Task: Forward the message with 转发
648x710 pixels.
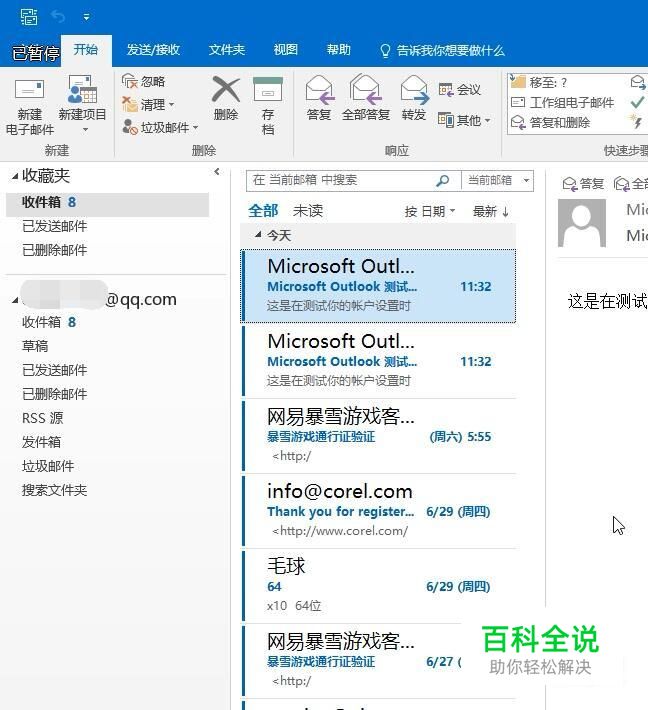Action: 414,98
